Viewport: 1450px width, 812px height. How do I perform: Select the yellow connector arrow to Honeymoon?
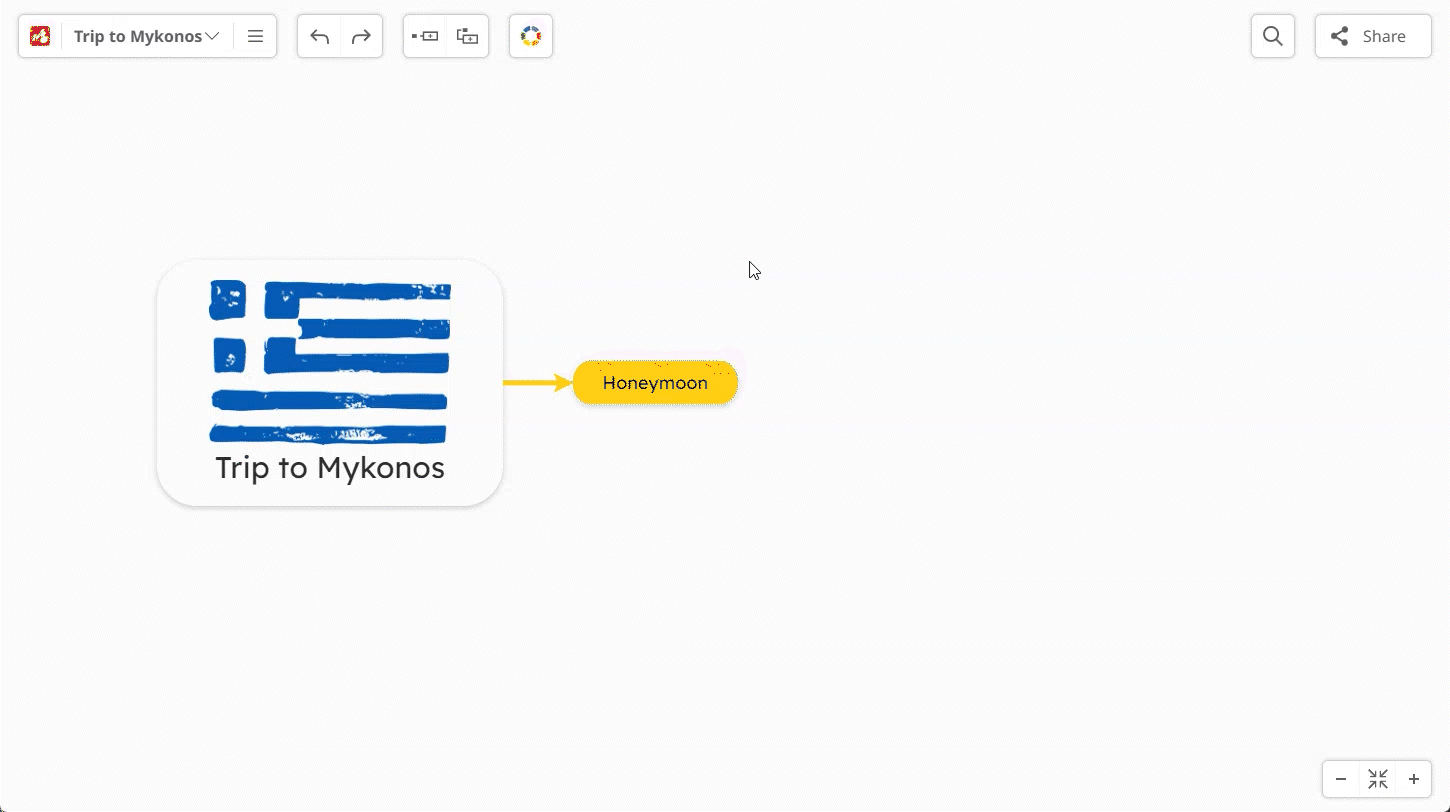pyautogui.click(x=537, y=383)
